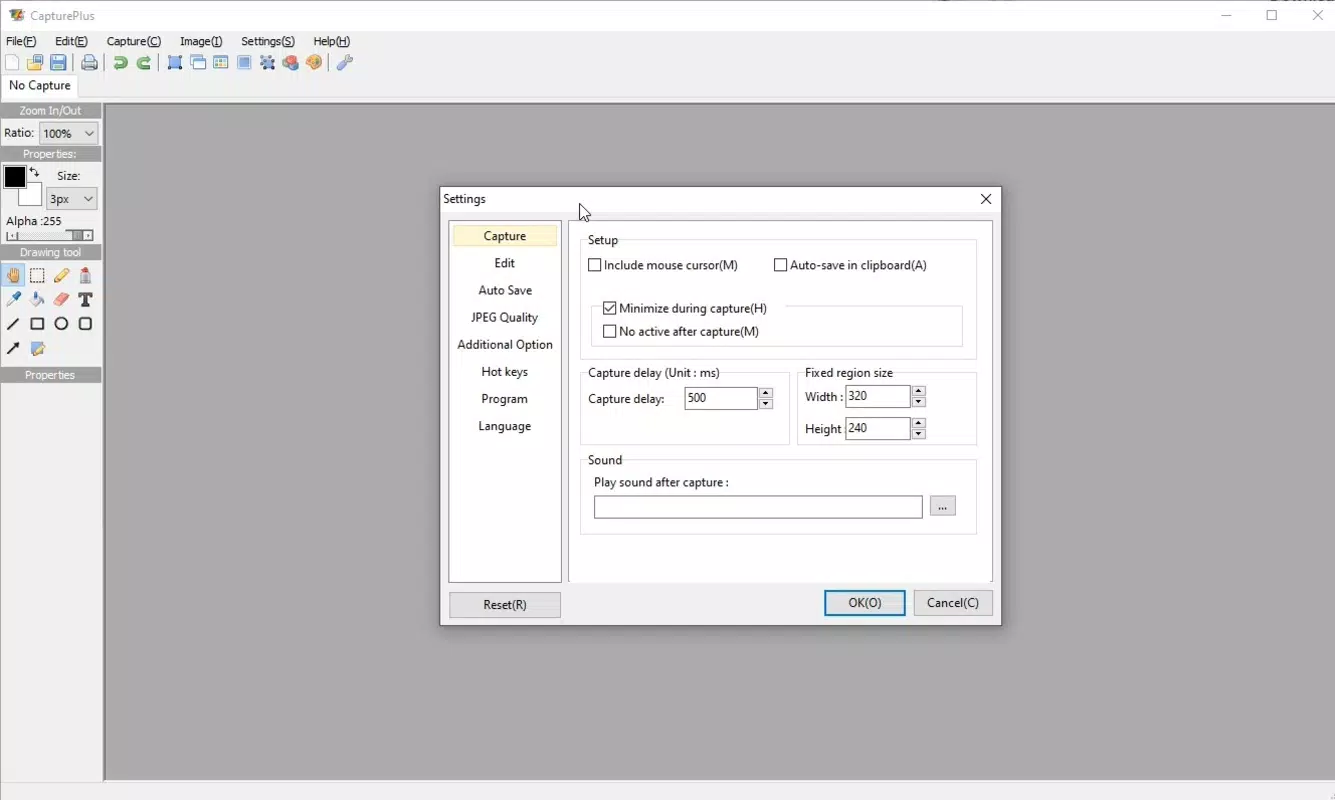Increase the fixed region Width
The width and height of the screenshot is (1335, 800).
click(x=919, y=391)
